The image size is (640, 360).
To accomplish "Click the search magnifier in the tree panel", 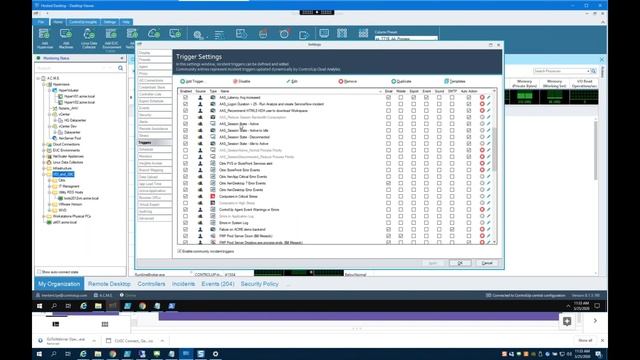I will [120, 68].
